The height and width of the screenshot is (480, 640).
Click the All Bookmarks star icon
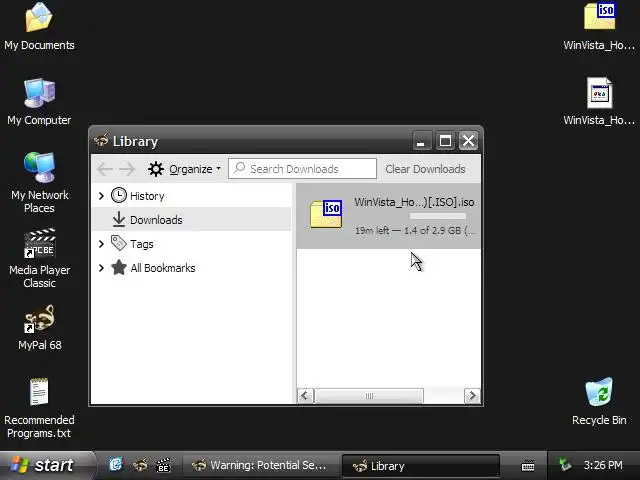coord(119,268)
